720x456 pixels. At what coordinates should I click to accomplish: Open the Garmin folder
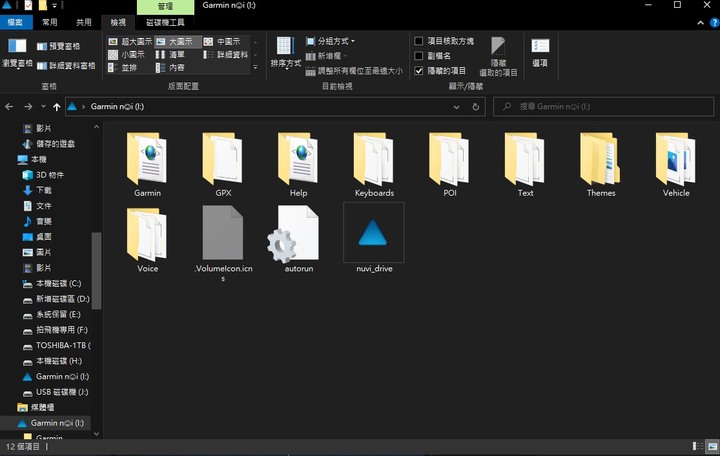point(147,164)
